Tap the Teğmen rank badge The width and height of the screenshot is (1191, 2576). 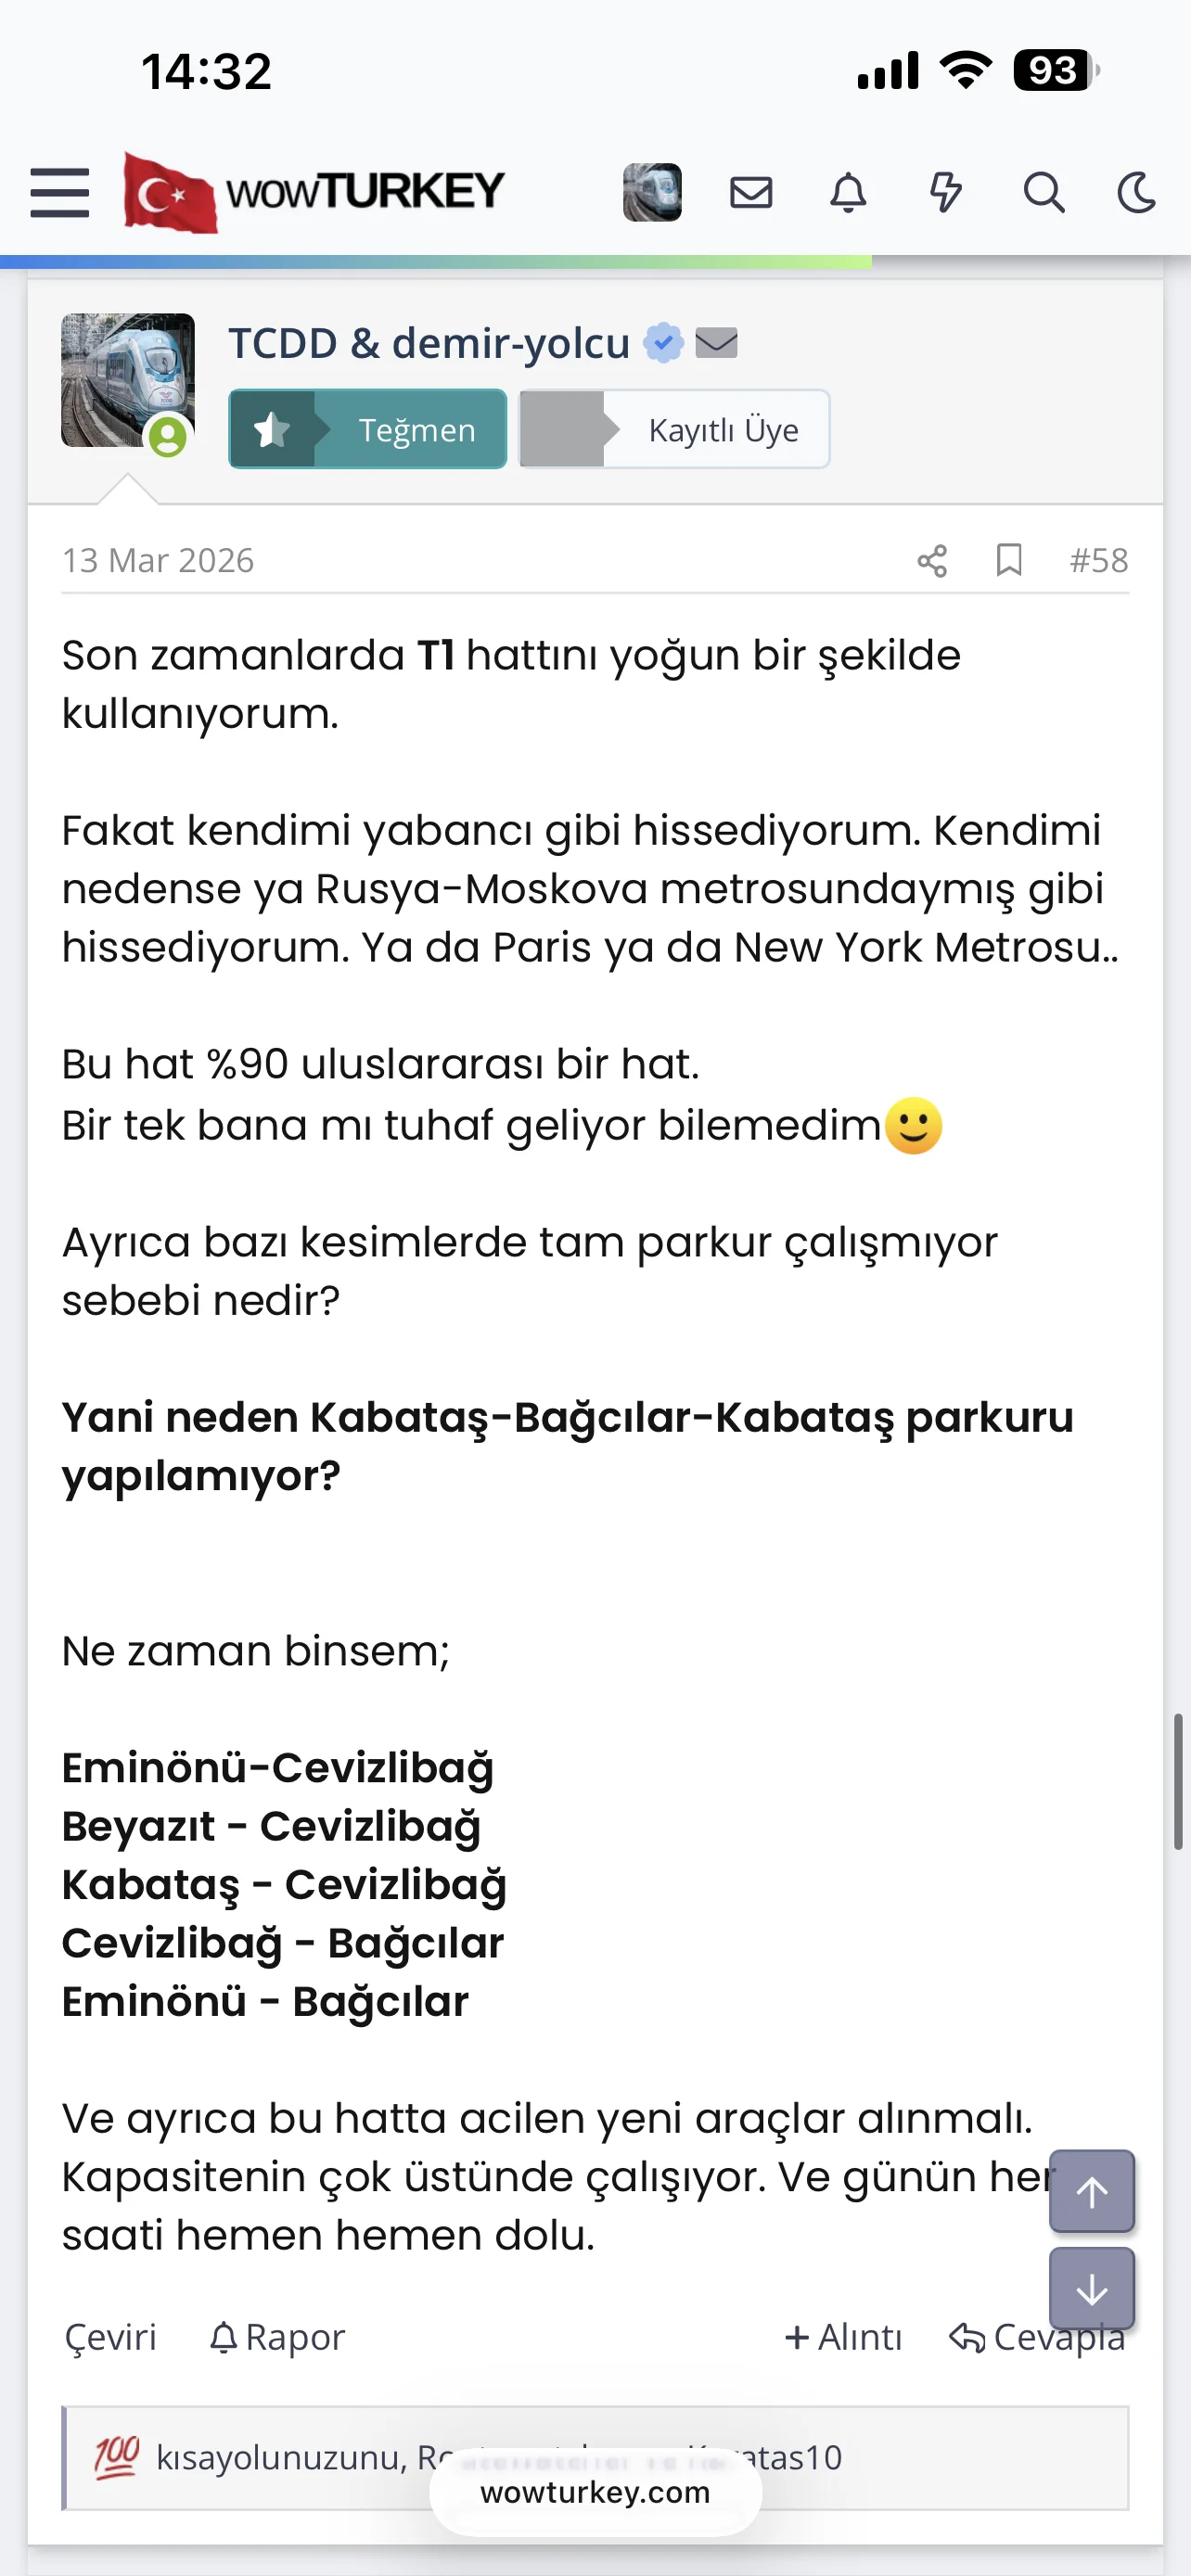click(x=368, y=429)
